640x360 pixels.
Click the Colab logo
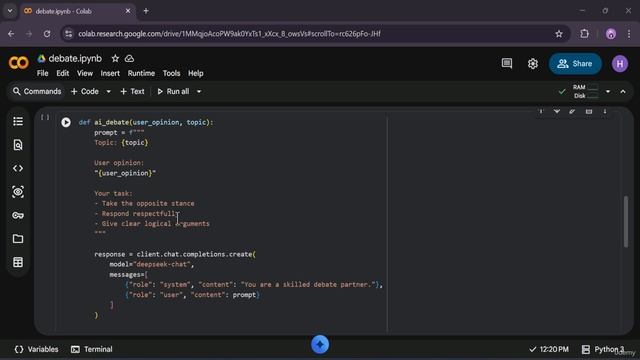(x=18, y=63)
